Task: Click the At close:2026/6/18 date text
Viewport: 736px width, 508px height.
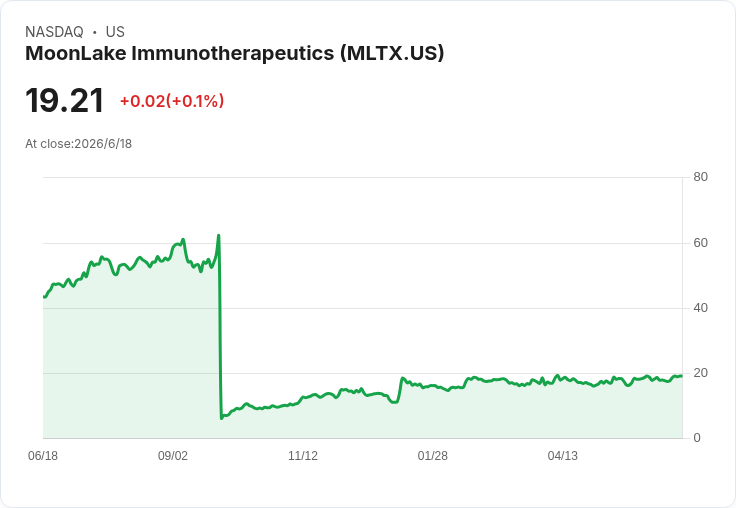Action: pyautogui.click(x=78, y=144)
